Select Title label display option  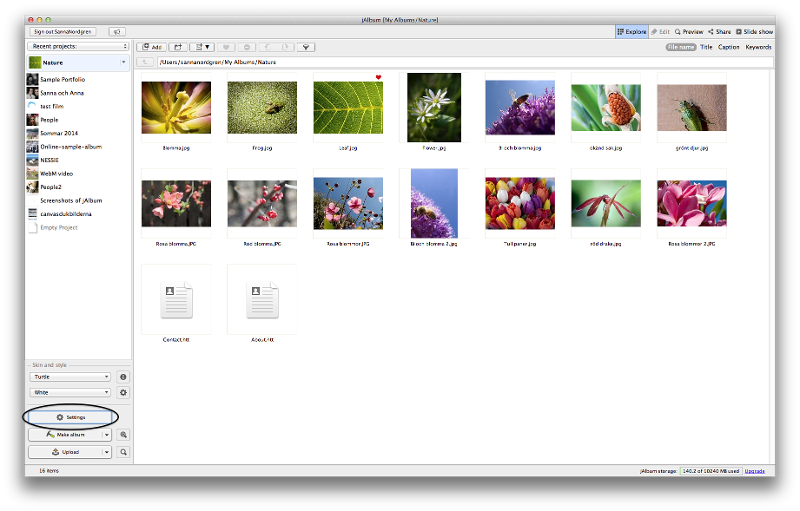coord(706,47)
